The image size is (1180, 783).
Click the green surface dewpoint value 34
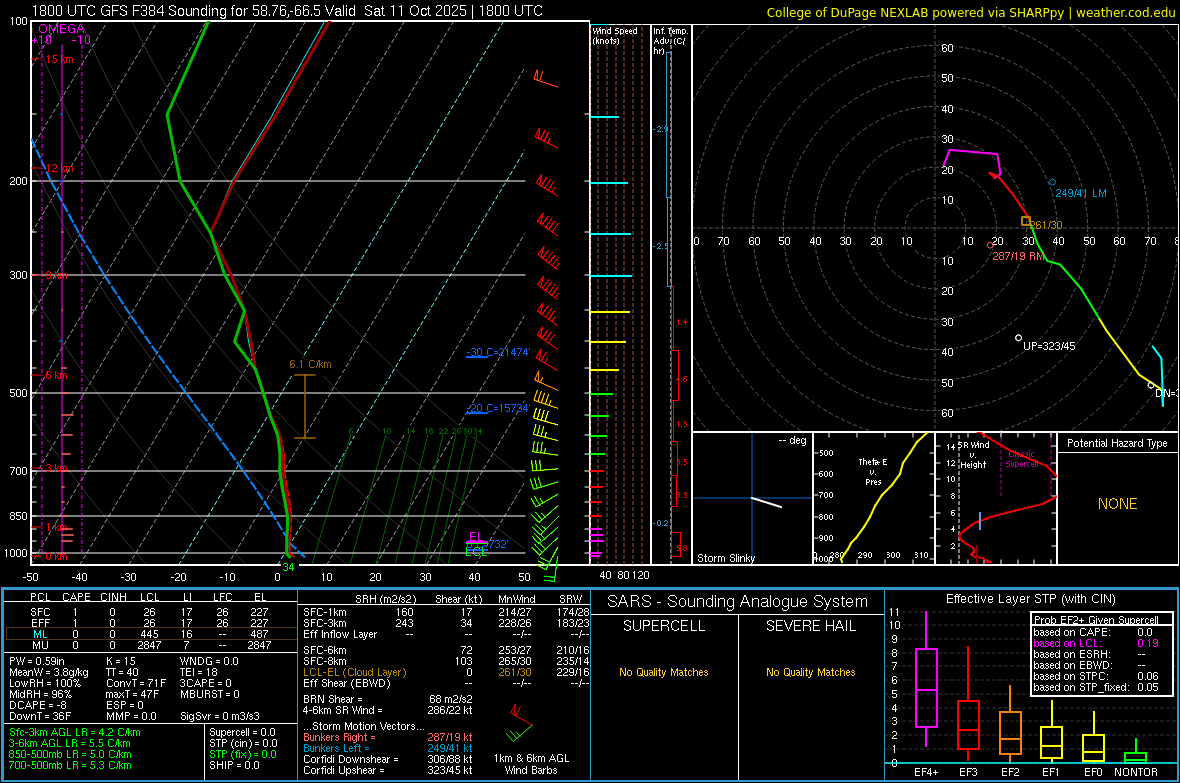[288, 567]
